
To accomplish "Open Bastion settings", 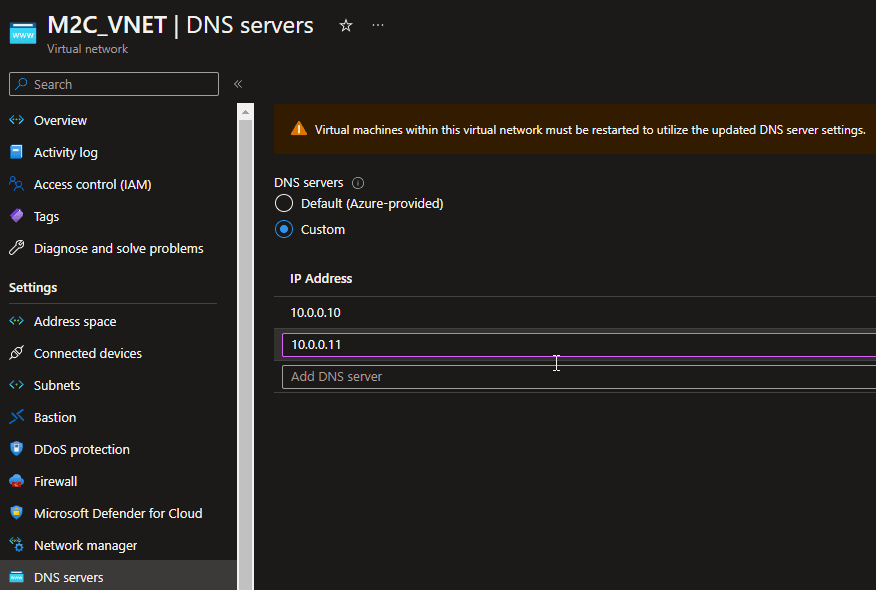I will [x=55, y=417].
